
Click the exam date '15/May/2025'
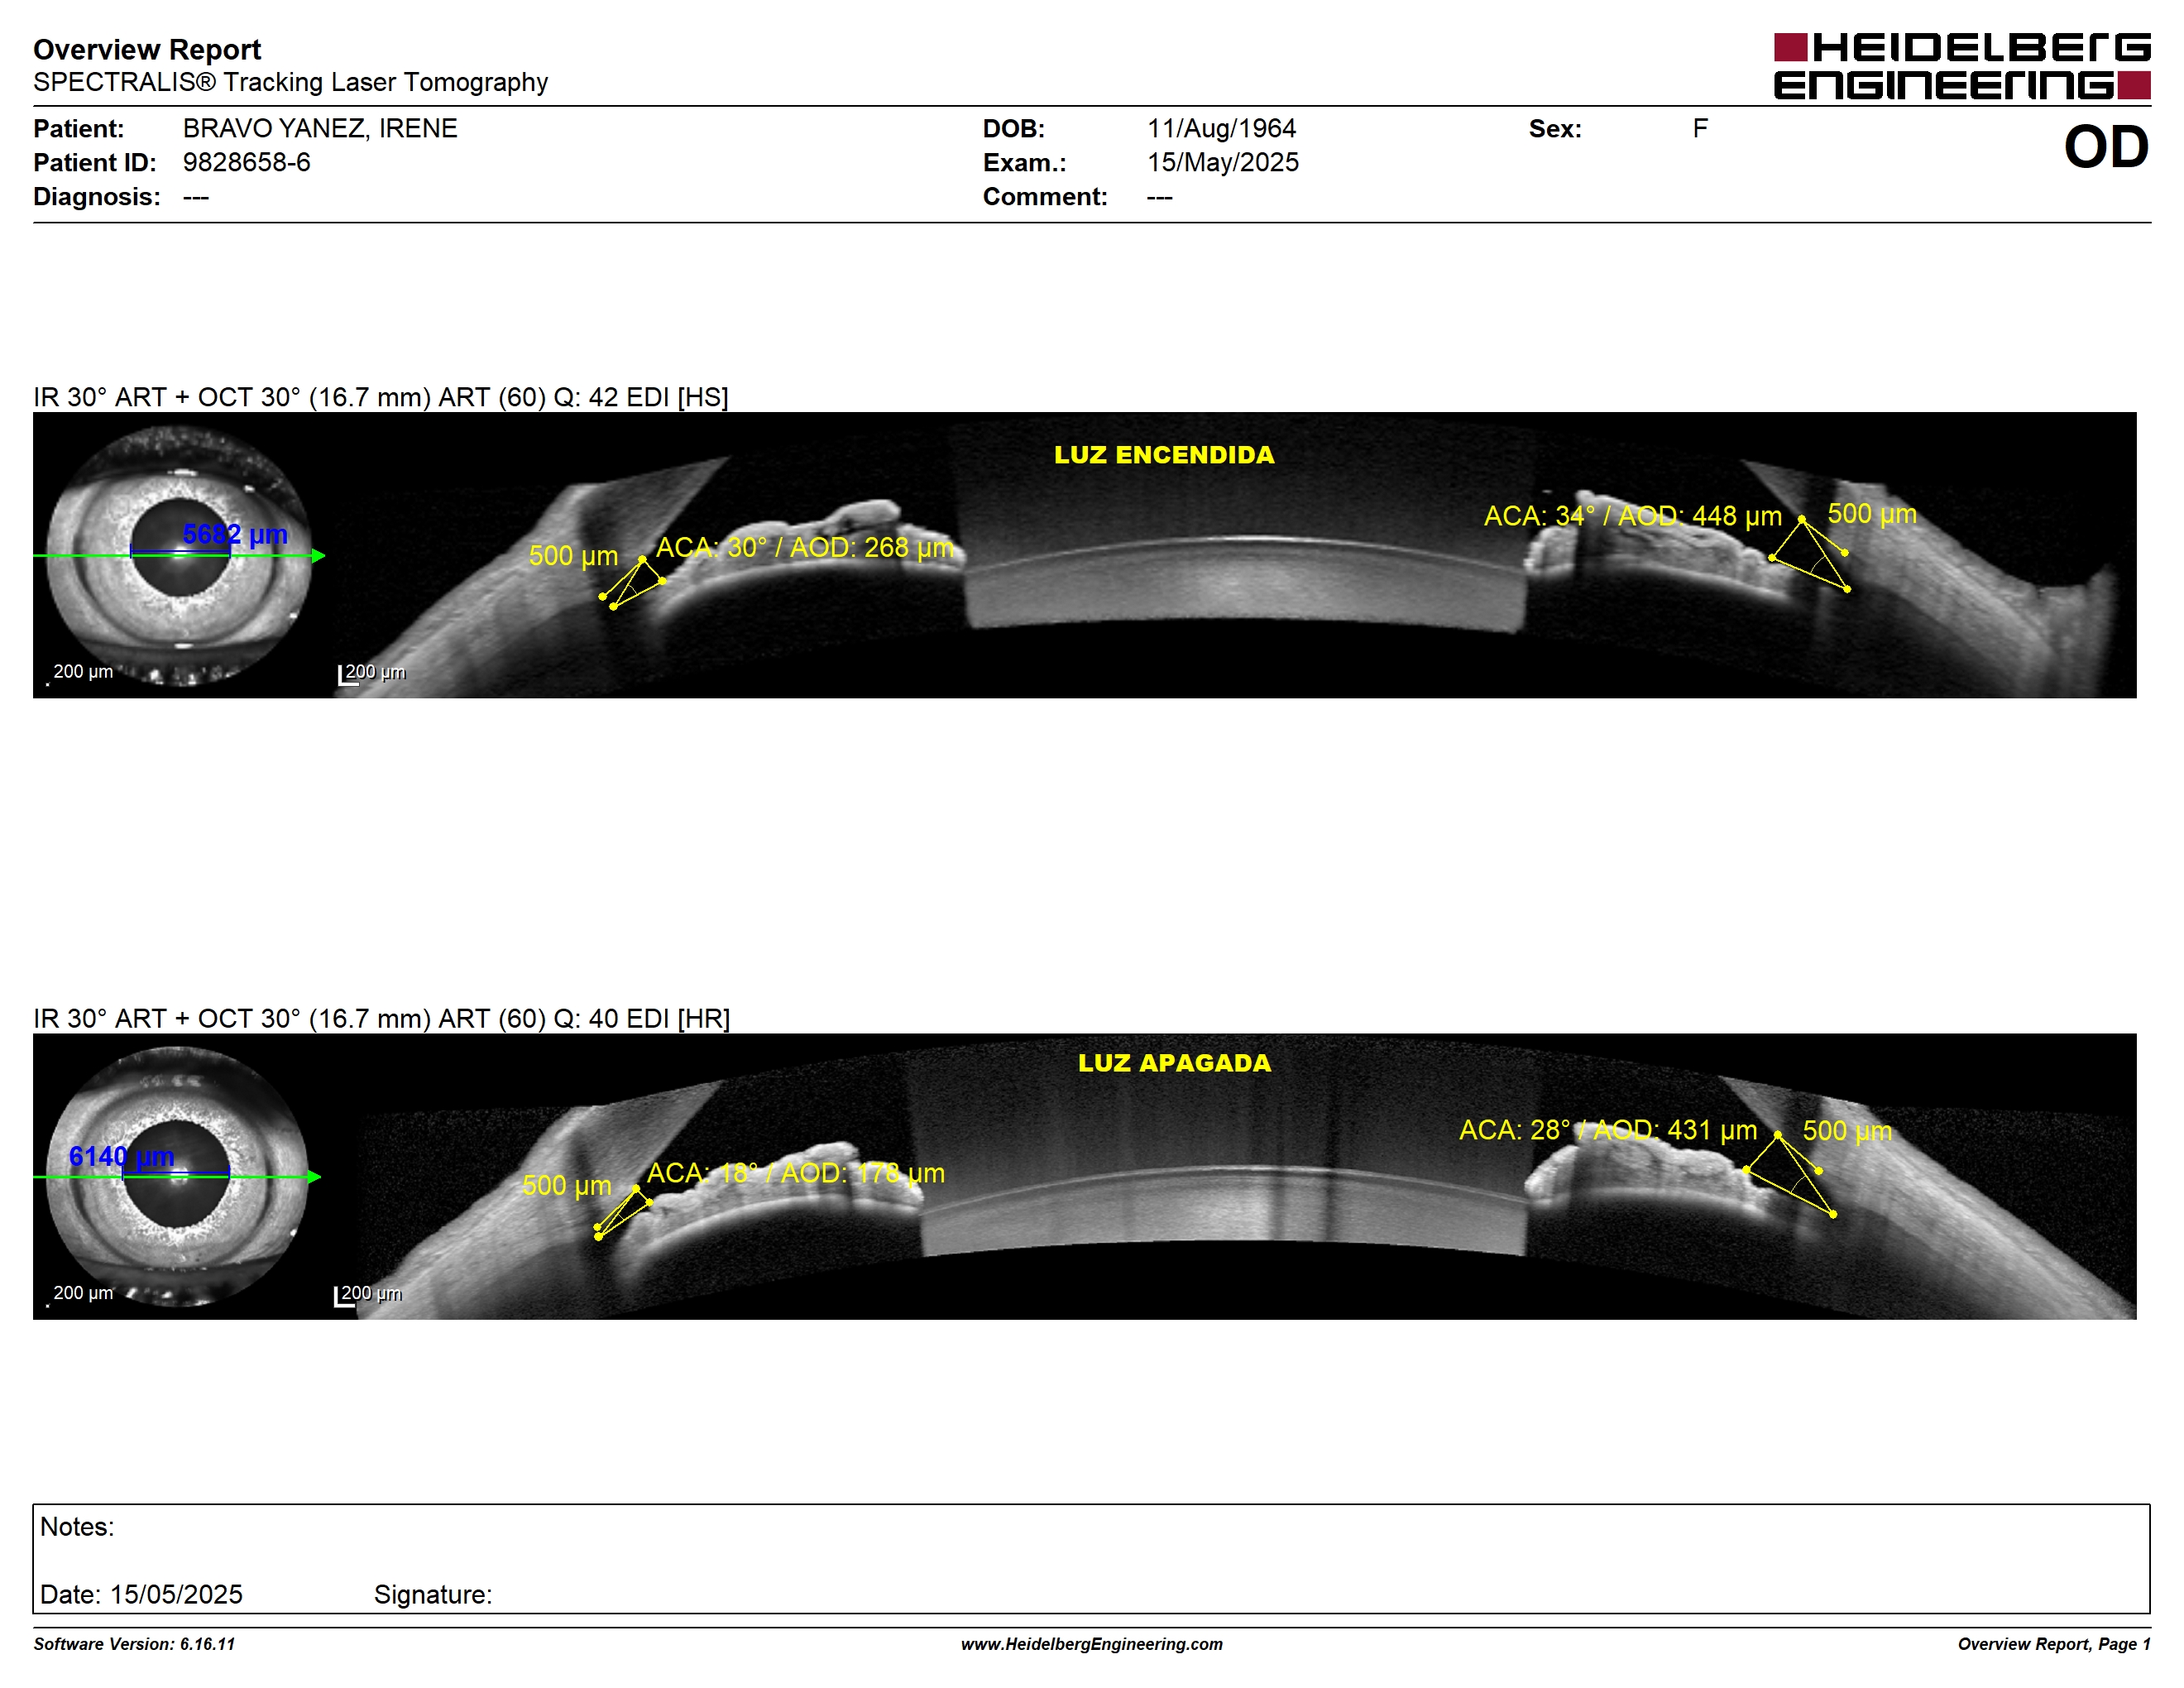pyautogui.click(x=1223, y=162)
